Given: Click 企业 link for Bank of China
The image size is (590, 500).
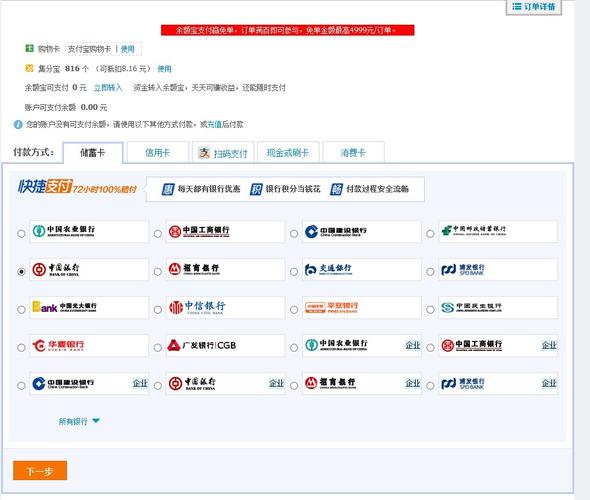Looking at the screenshot, I should pos(276,383).
